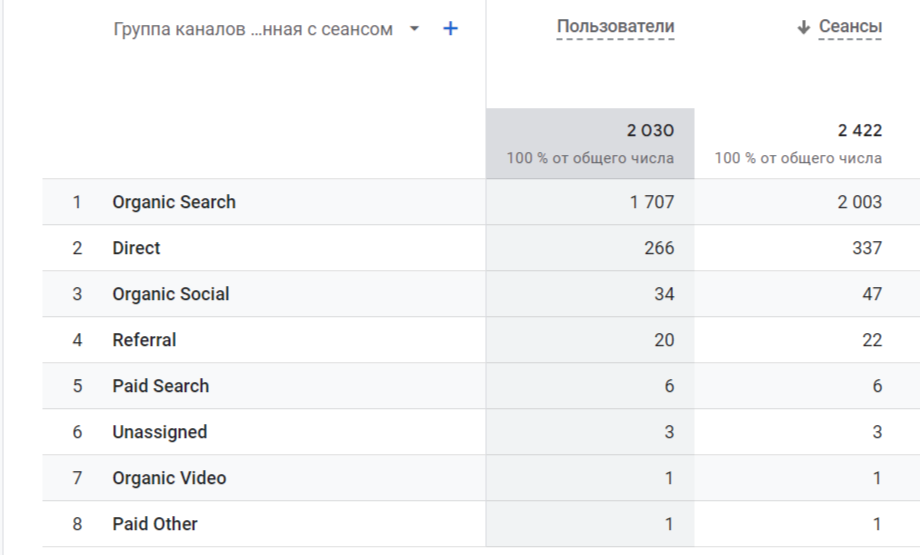Sort table by Пользователи column header
Screen dimensions: 920x555
615,27
